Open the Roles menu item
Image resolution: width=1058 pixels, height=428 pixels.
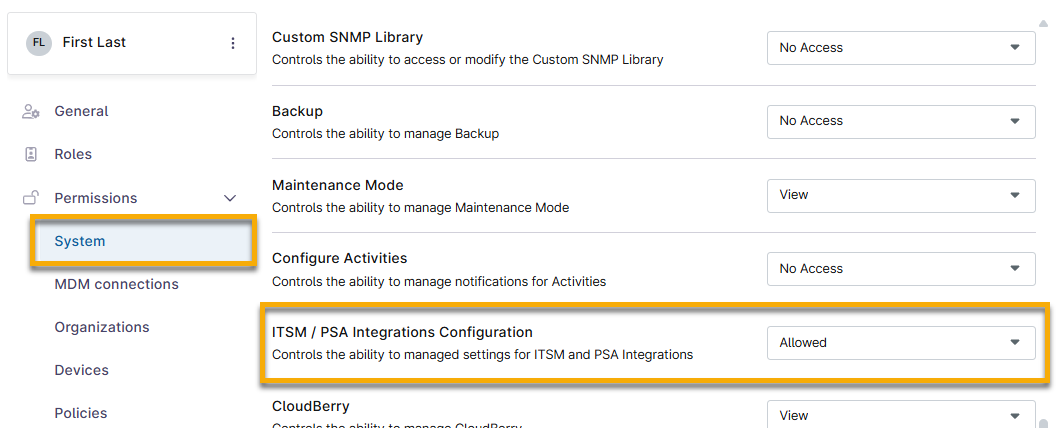(73, 155)
